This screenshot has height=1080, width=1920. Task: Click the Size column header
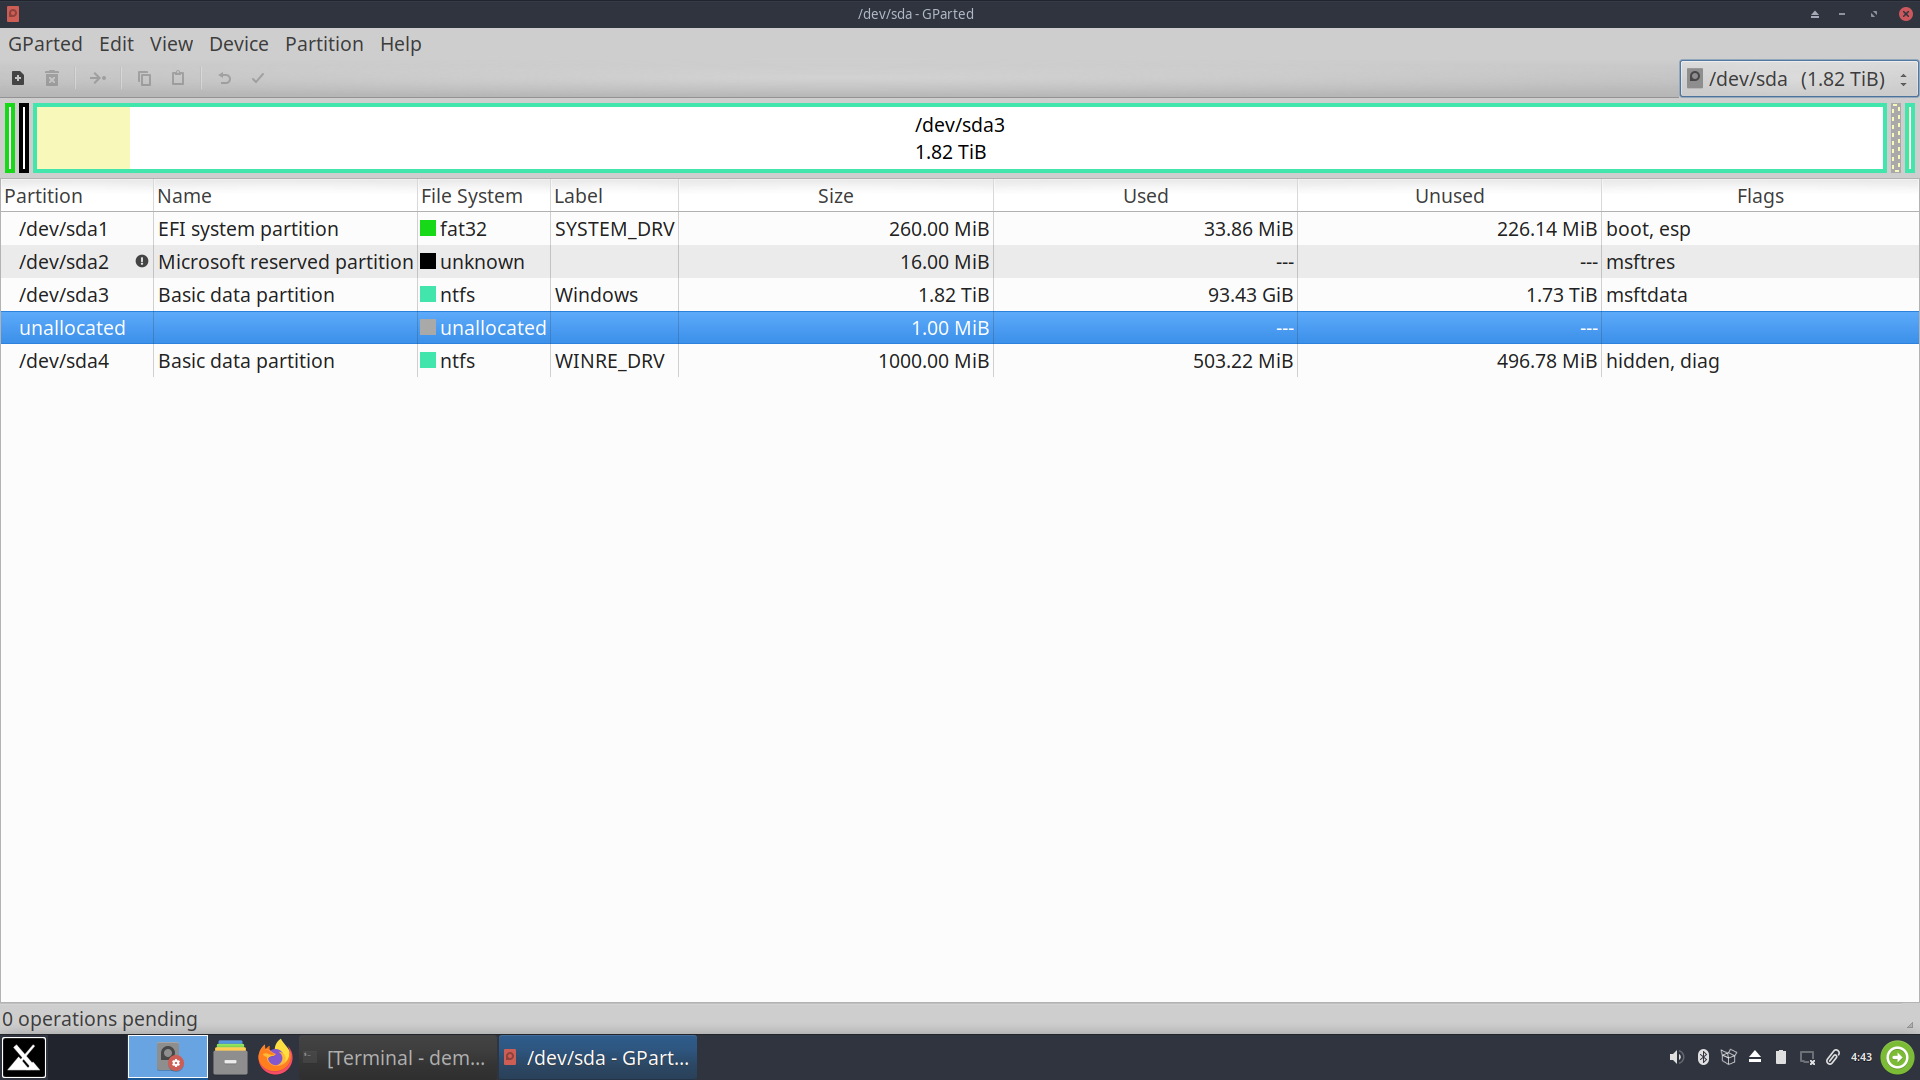[835, 196]
